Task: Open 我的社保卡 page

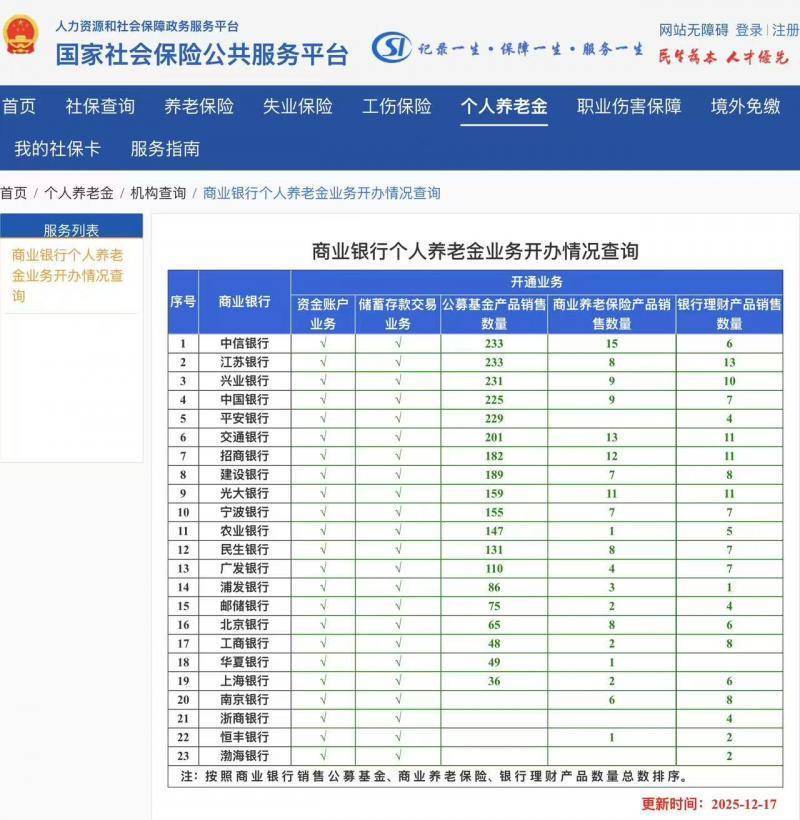Action: [x=57, y=149]
